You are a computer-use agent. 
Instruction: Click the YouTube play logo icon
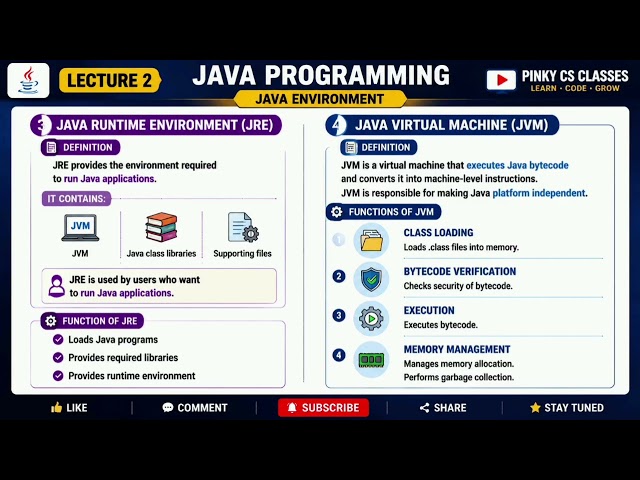pyautogui.click(x=501, y=80)
